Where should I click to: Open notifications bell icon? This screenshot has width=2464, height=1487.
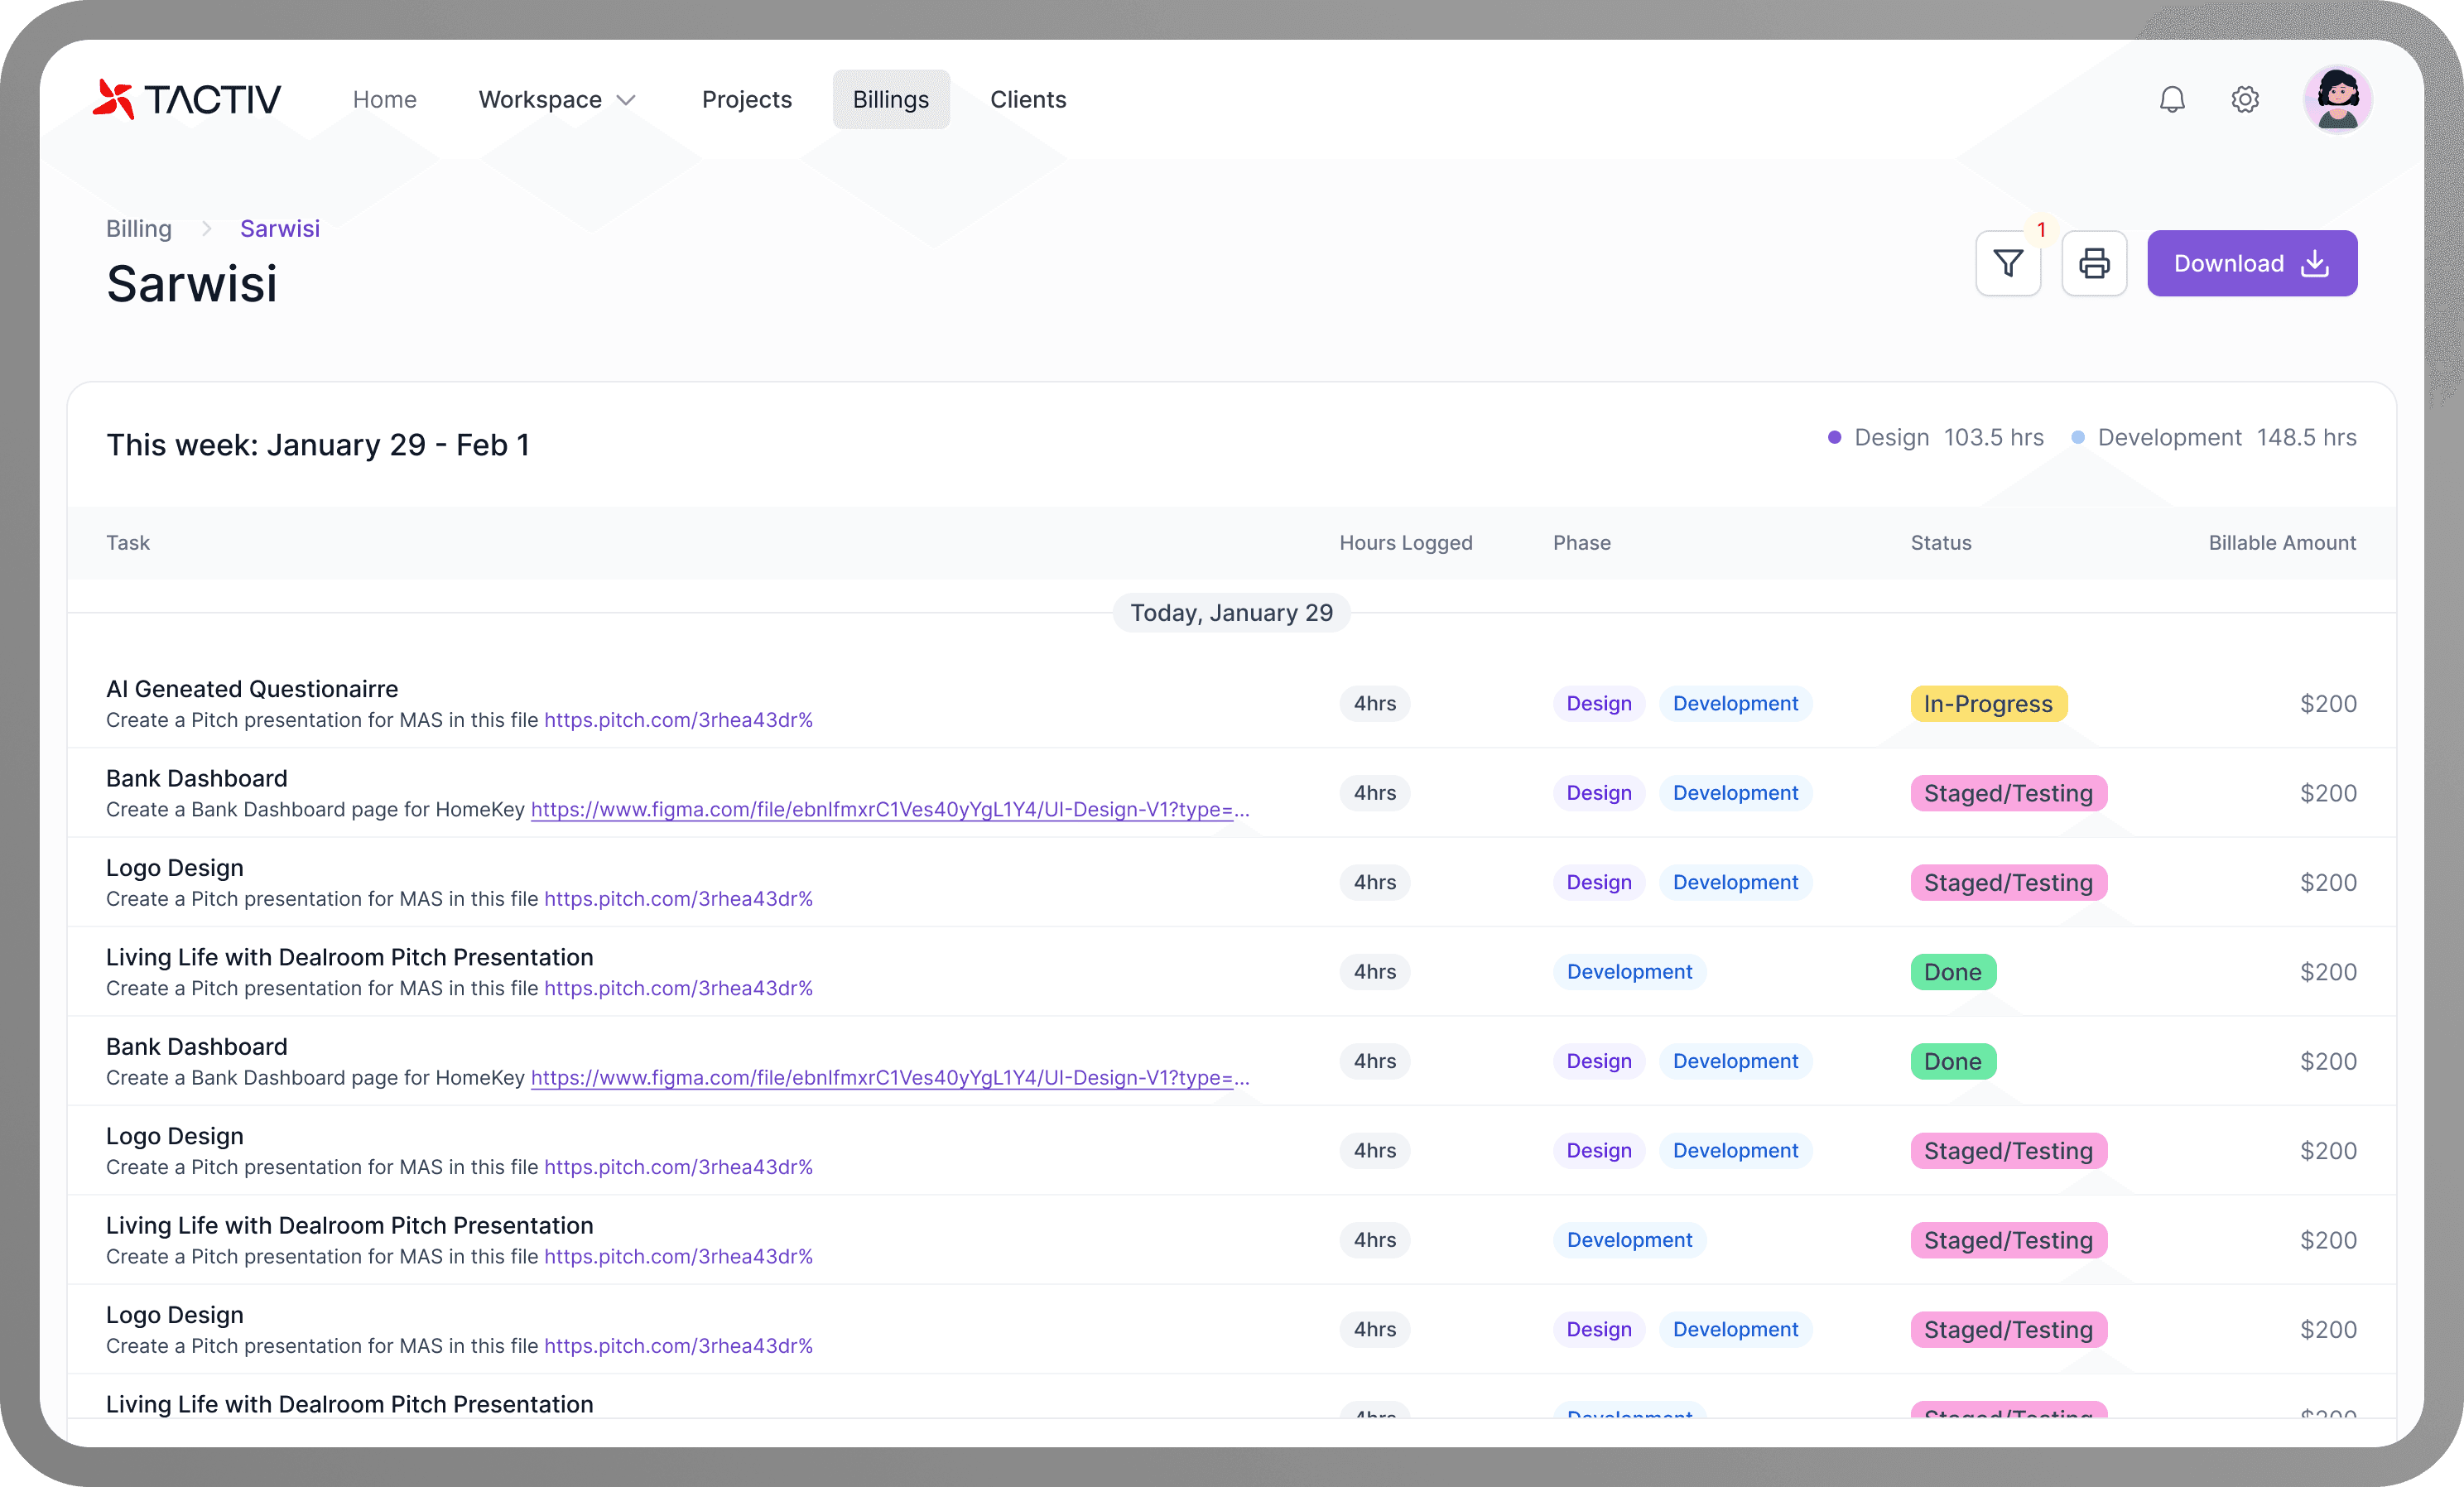pyautogui.click(x=2172, y=99)
